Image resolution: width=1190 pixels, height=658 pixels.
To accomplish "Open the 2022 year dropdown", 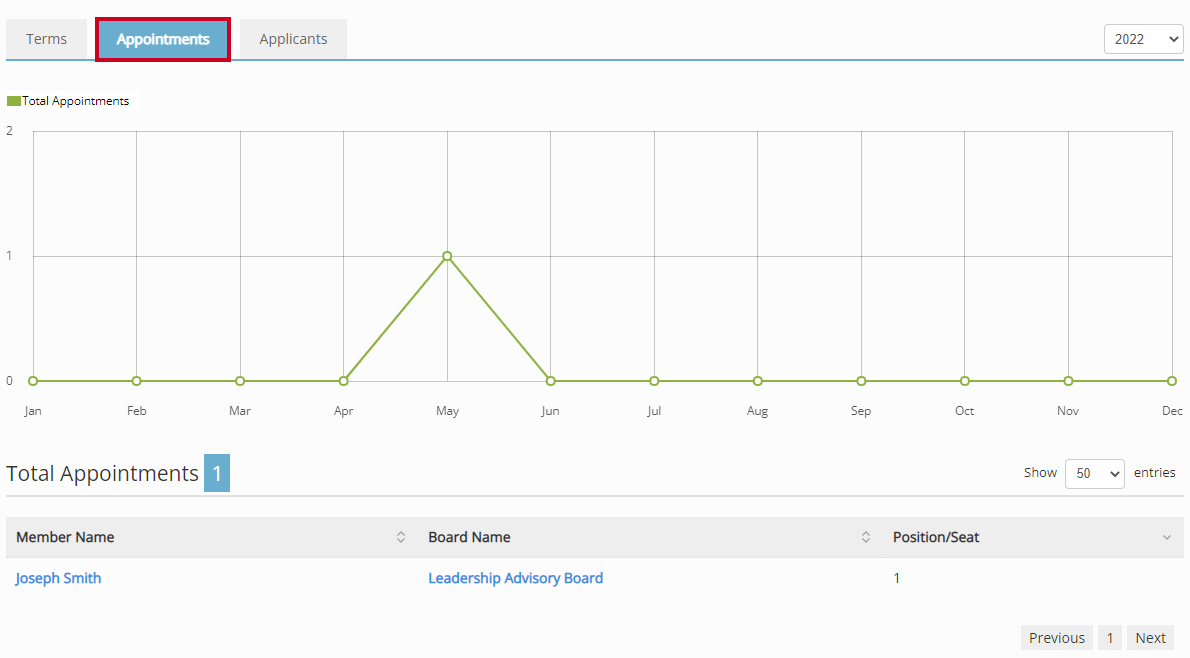I will click(1144, 39).
